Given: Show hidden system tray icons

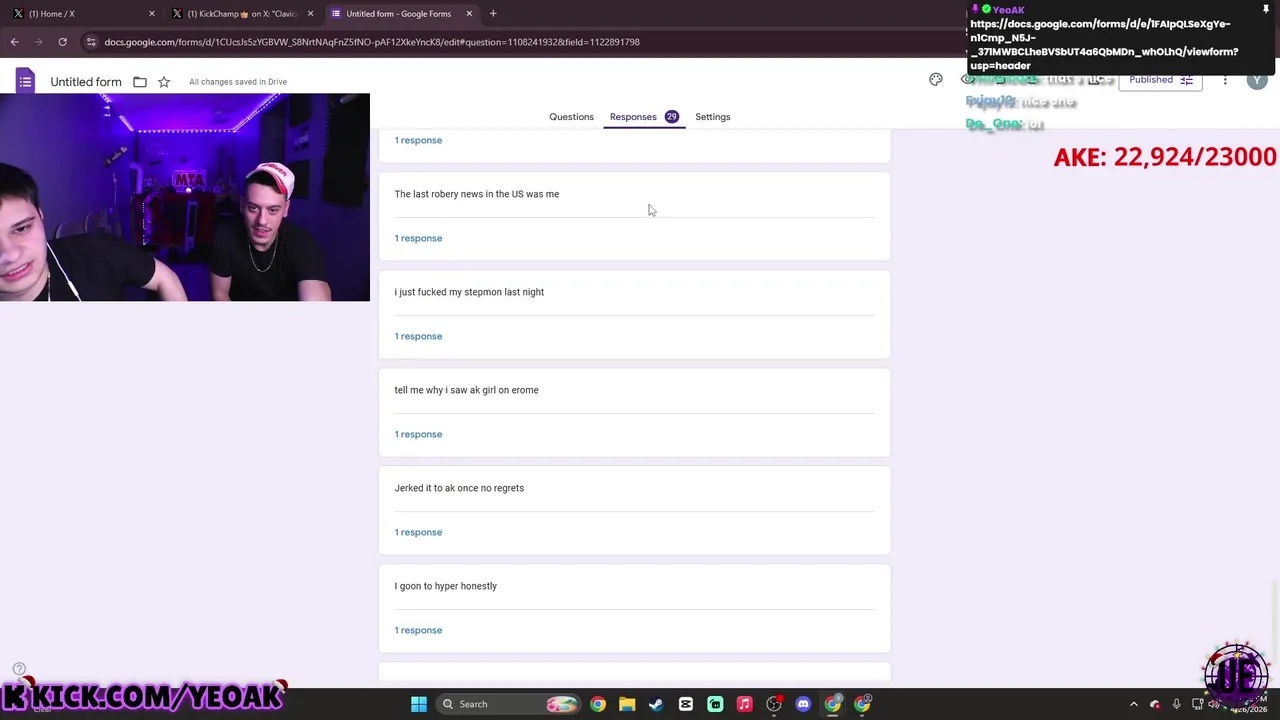Looking at the screenshot, I should 1133,704.
